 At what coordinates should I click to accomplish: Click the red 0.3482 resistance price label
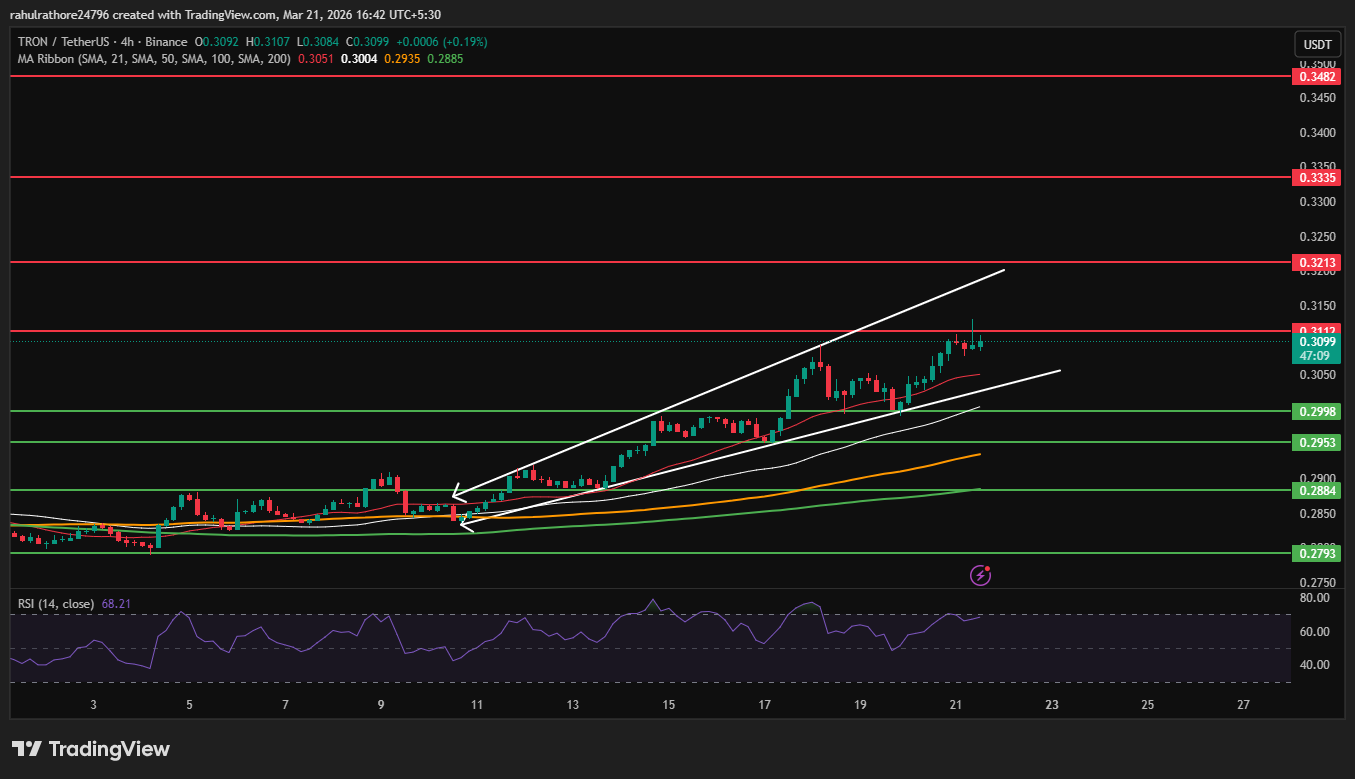1317,76
